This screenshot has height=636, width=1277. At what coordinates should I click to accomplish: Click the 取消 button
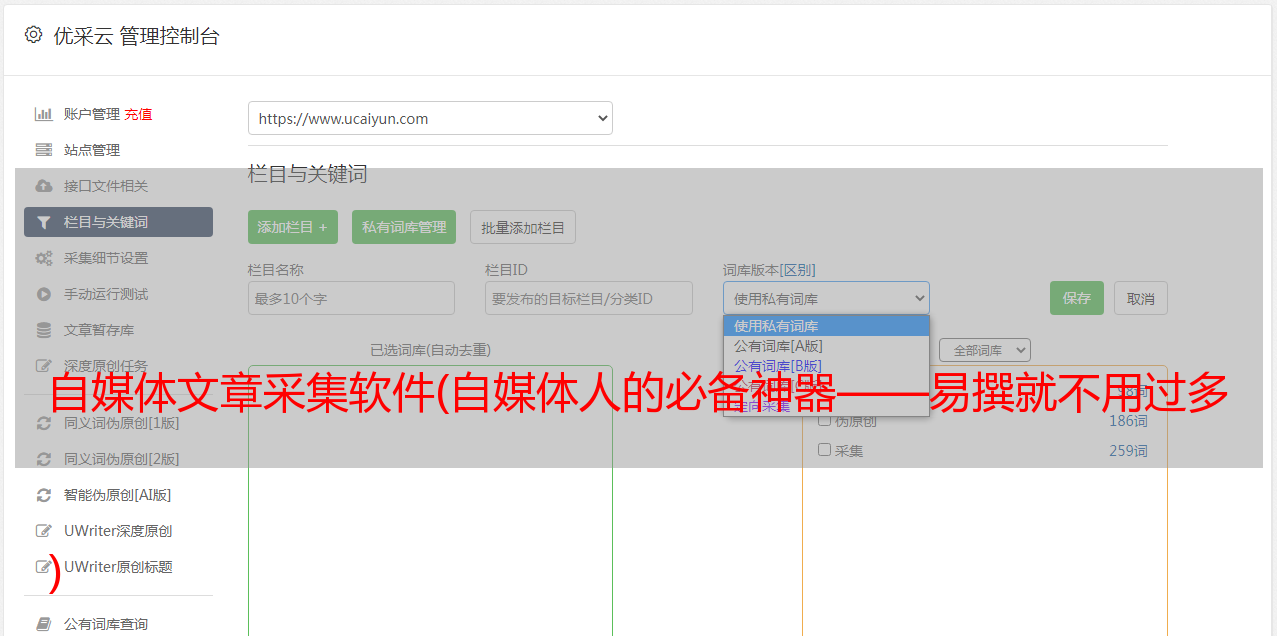point(1141,298)
